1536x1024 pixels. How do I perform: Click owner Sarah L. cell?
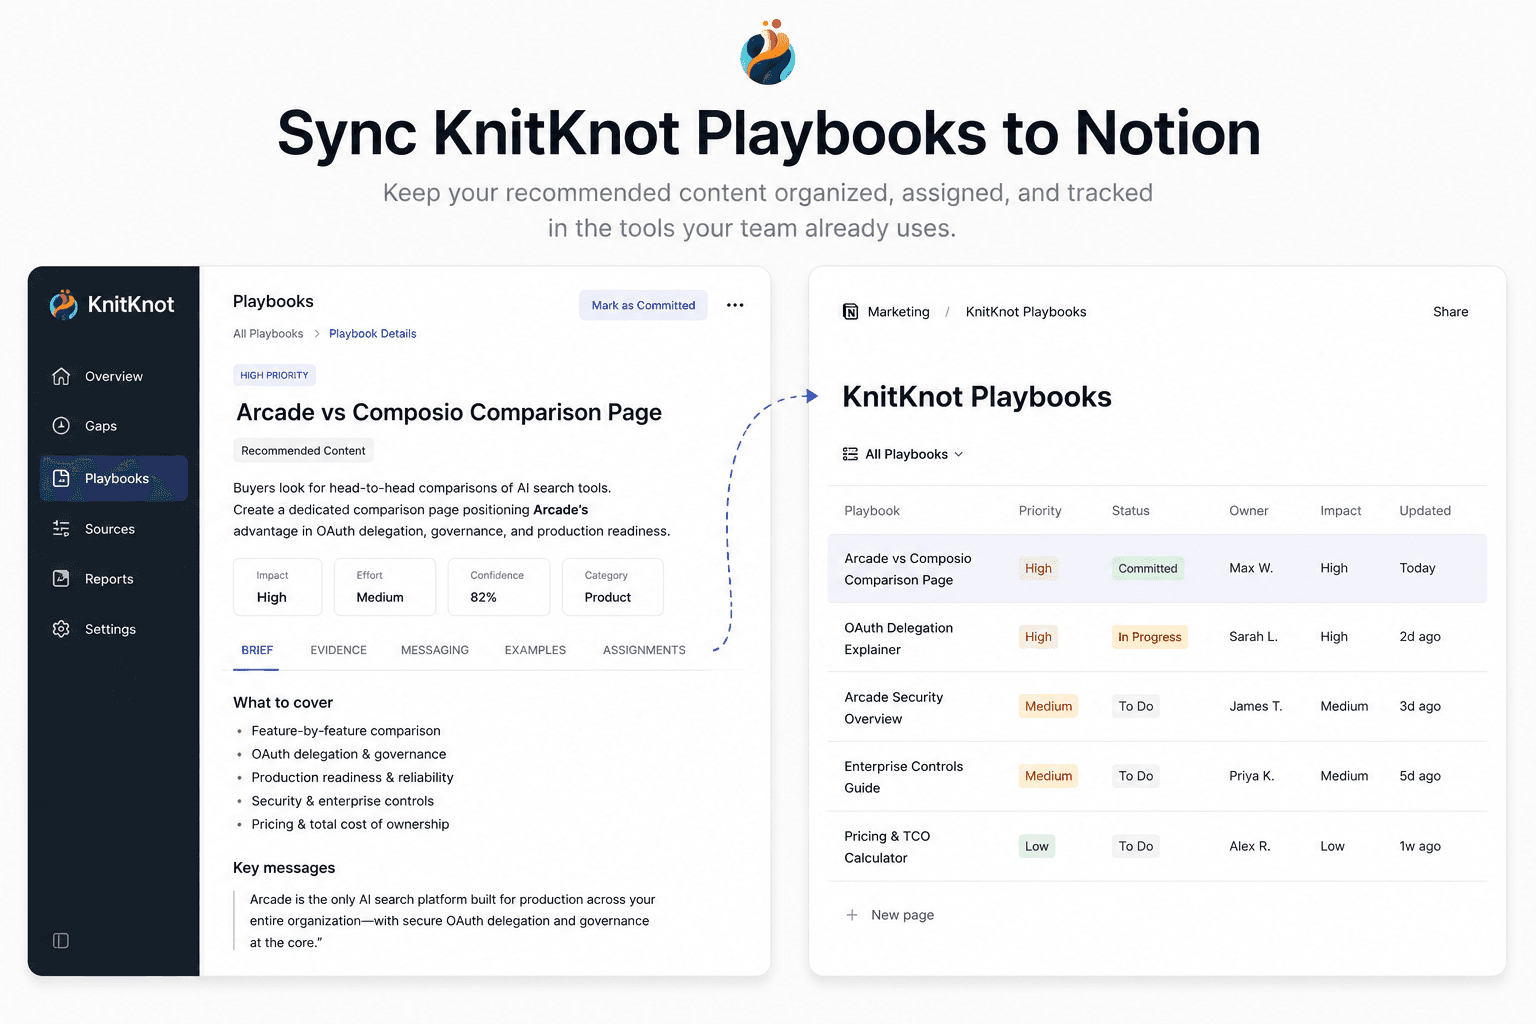pos(1253,637)
